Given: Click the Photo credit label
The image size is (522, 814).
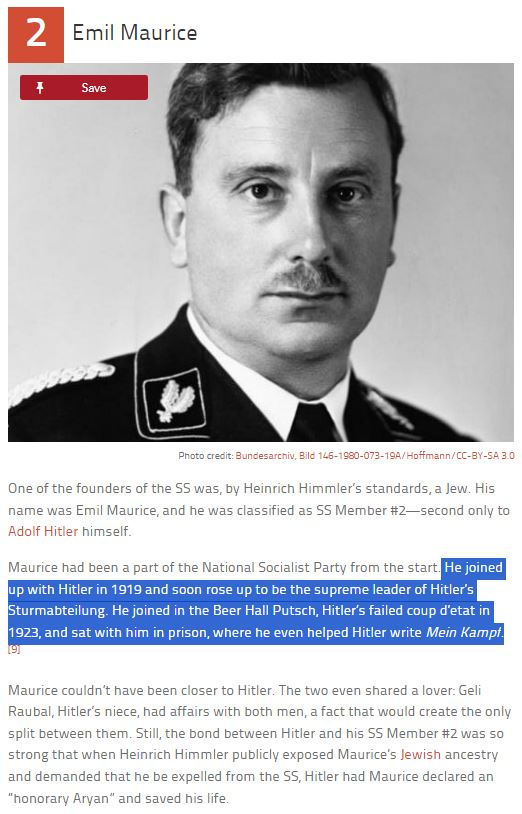Looking at the screenshot, I should [206, 456].
